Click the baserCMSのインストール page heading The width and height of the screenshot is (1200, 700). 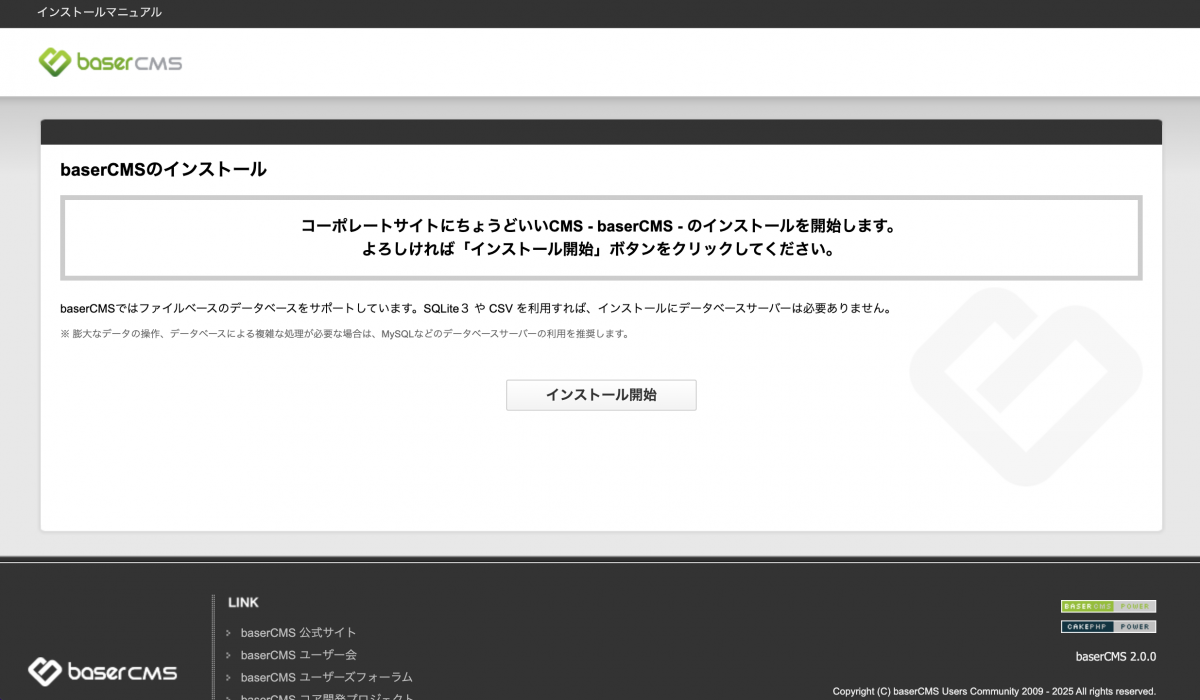pyautogui.click(x=163, y=170)
